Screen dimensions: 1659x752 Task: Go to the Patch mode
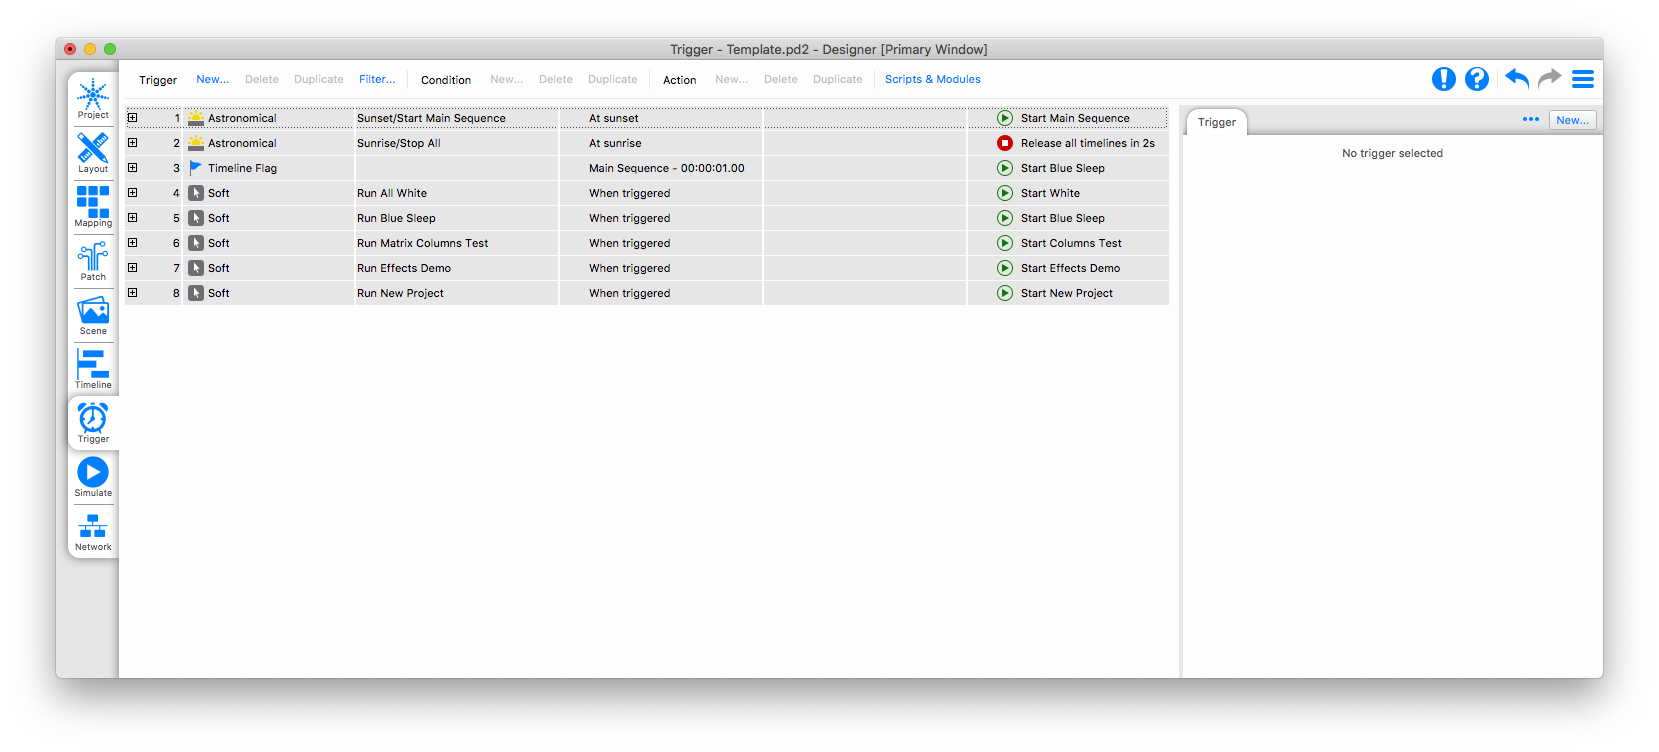point(93,261)
